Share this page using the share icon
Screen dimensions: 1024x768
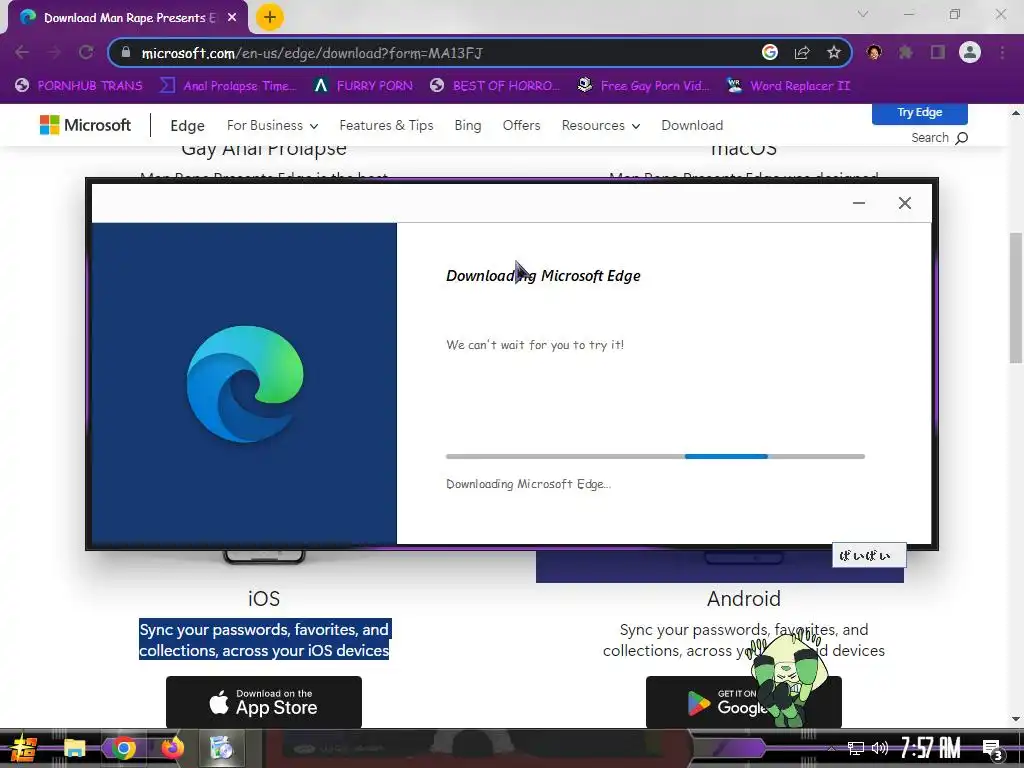click(802, 52)
